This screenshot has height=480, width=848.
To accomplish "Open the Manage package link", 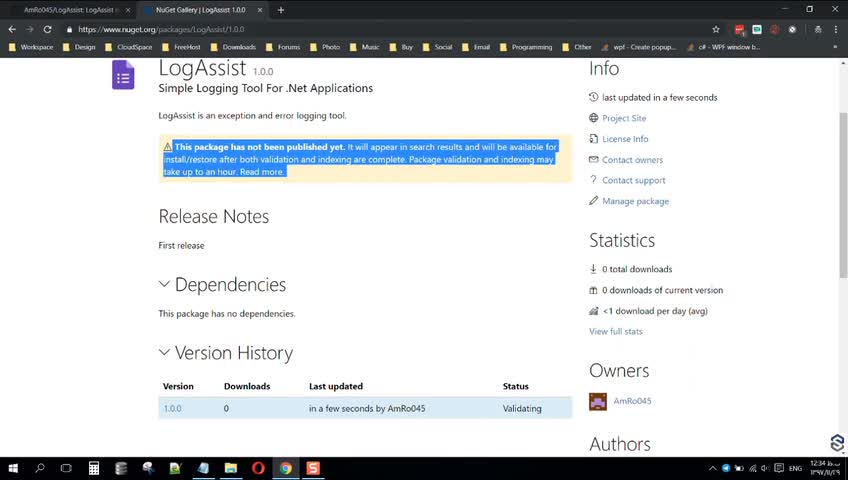I will coord(635,201).
